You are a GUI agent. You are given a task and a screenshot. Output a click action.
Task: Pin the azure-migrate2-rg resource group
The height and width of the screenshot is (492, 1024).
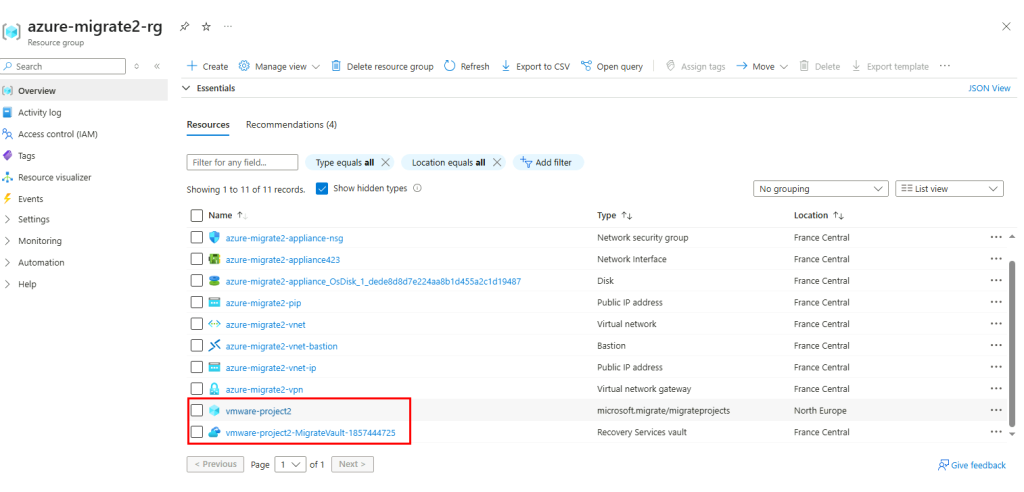click(x=185, y=27)
